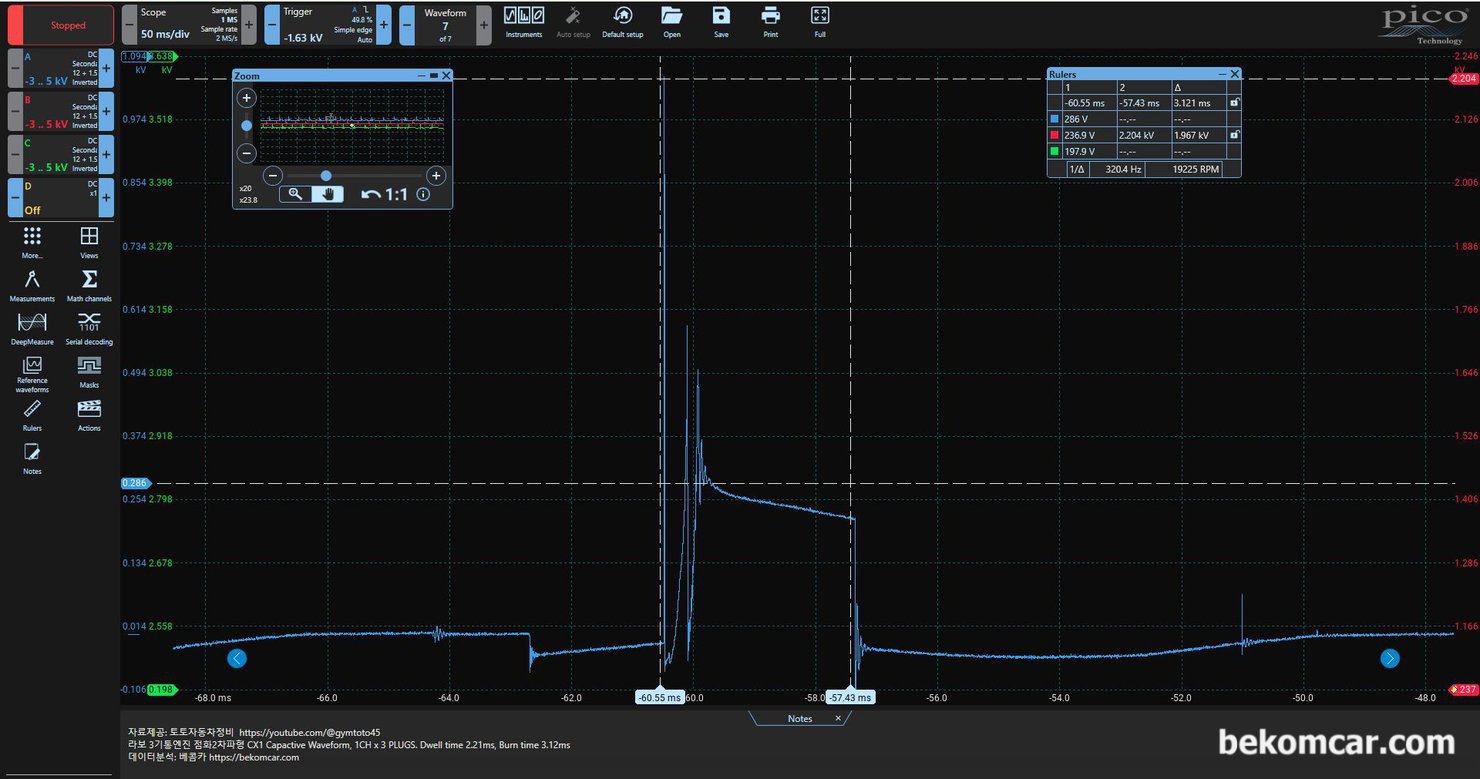Open the Measurements tool
1480x779 pixels.
[x=32, y=284]
